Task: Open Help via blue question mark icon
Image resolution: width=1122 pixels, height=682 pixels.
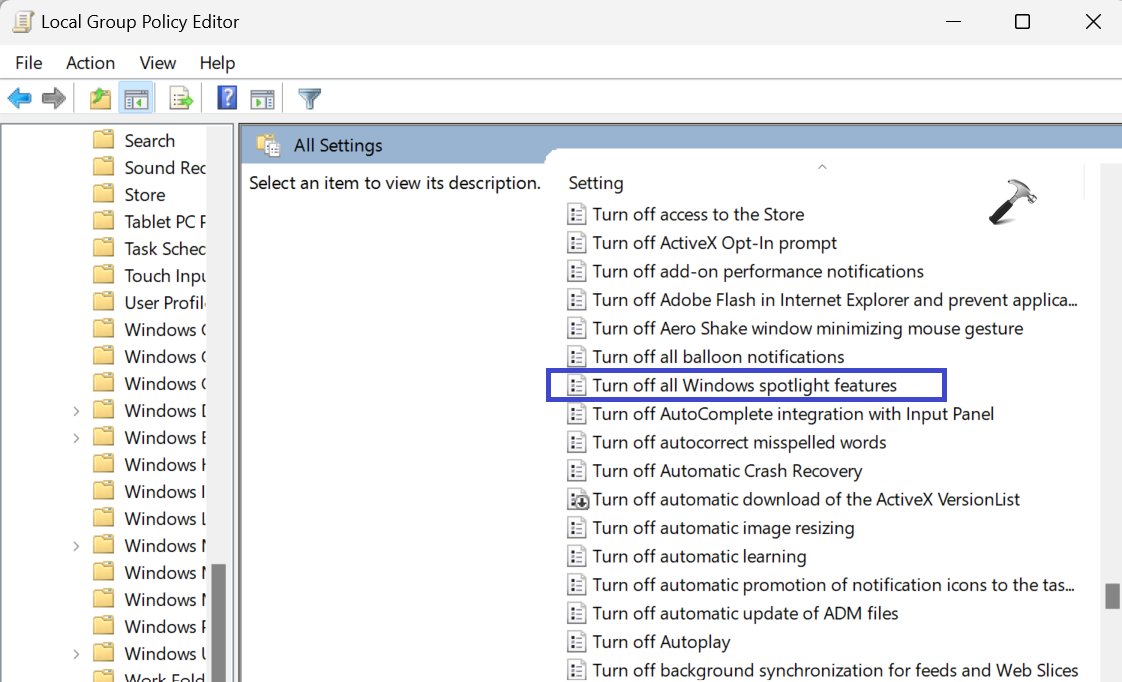Action: tap(228, 98)
